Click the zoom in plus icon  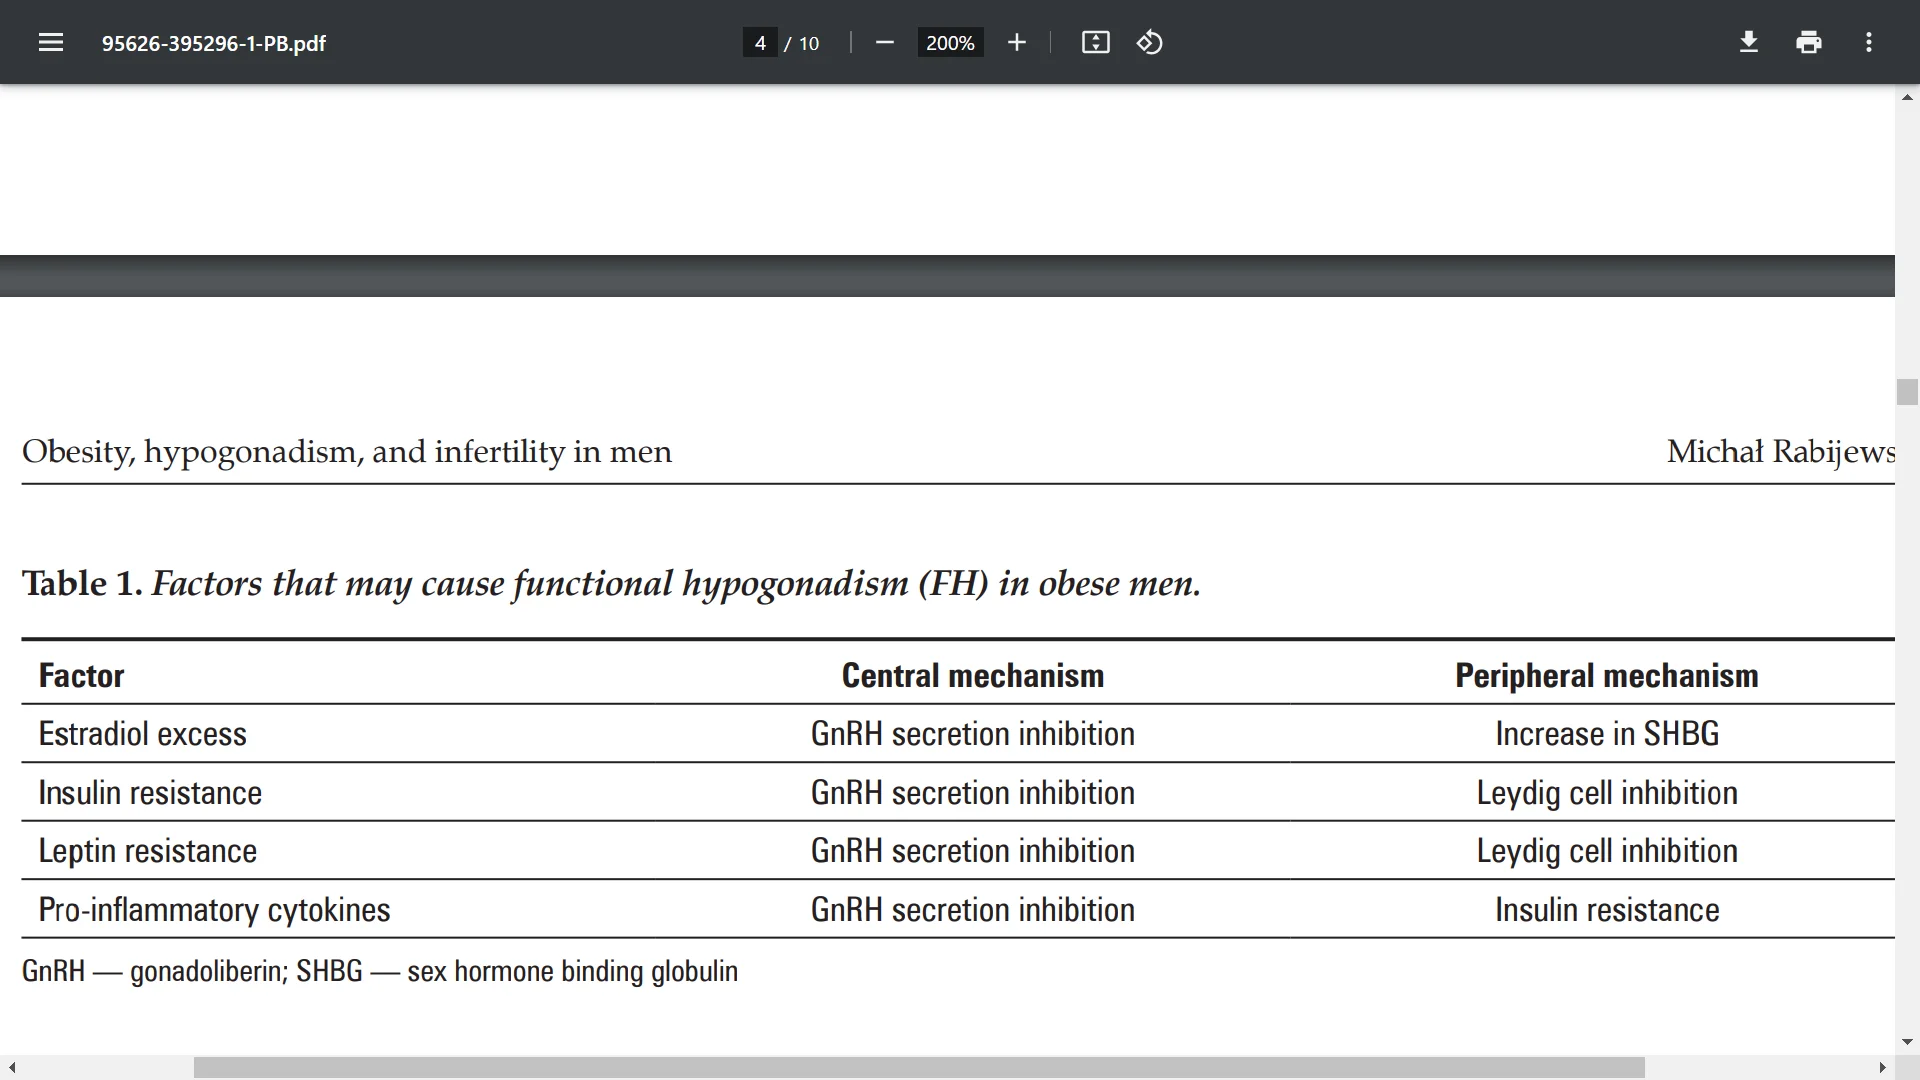click(x=1017, y=42)
